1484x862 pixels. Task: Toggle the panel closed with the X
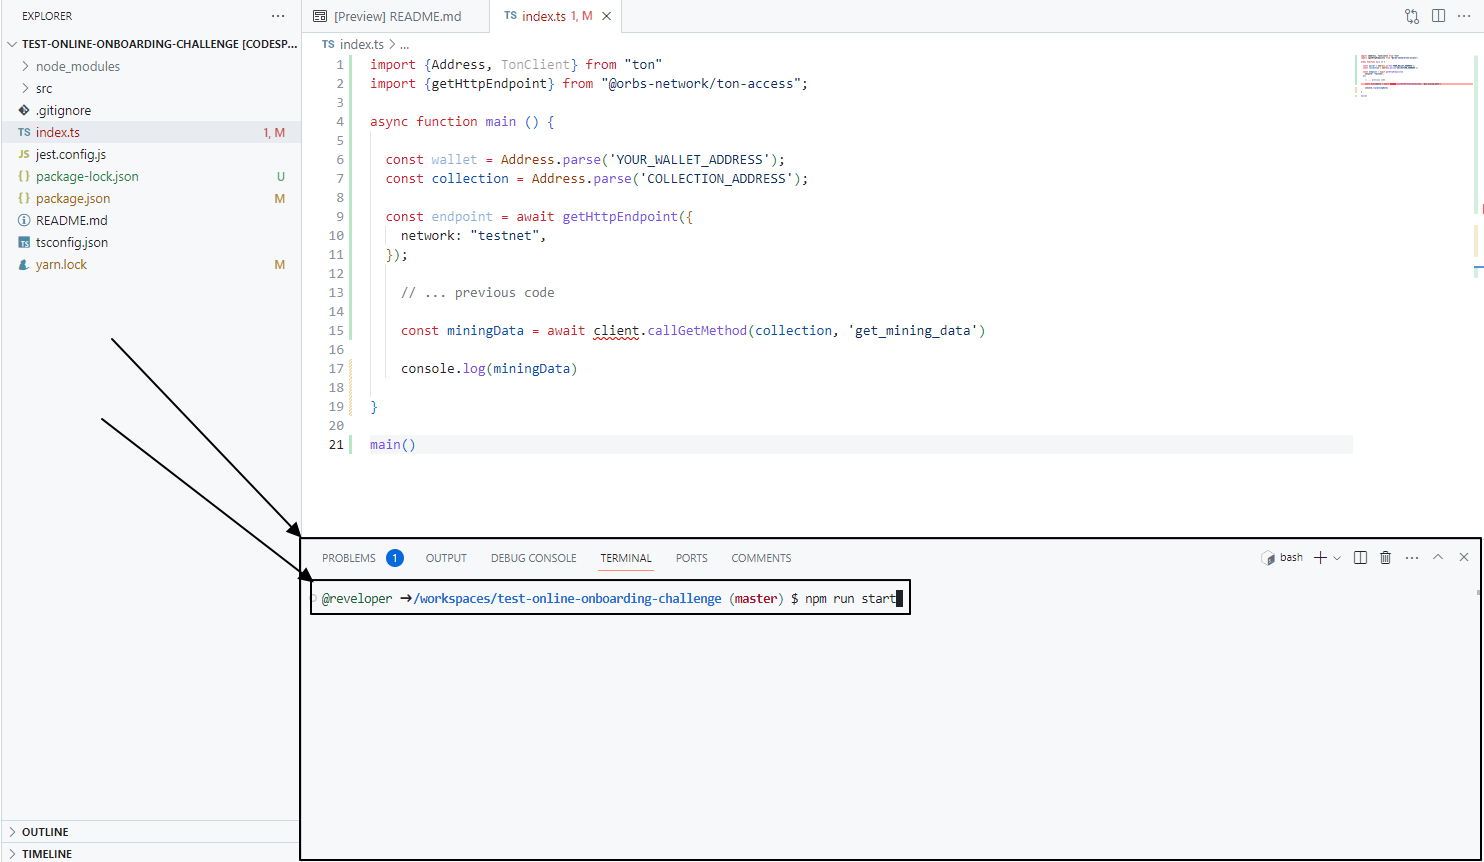pyautogui.click(x=1463, y=557)
